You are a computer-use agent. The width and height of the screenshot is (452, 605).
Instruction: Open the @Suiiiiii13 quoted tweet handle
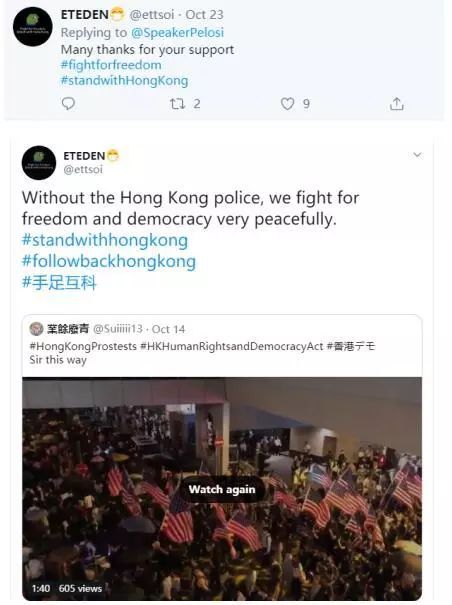(x=118, y=329)
